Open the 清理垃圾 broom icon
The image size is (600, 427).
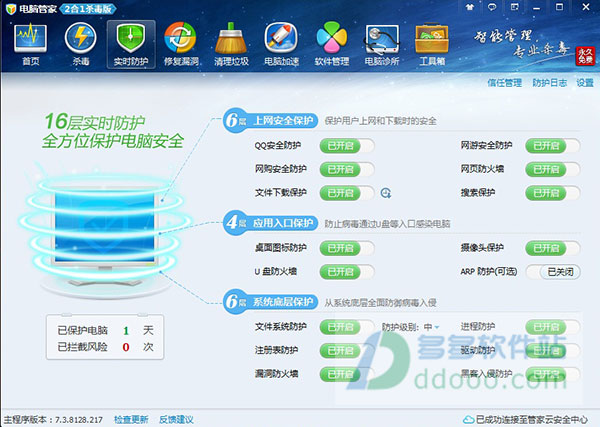click(231, 44)
